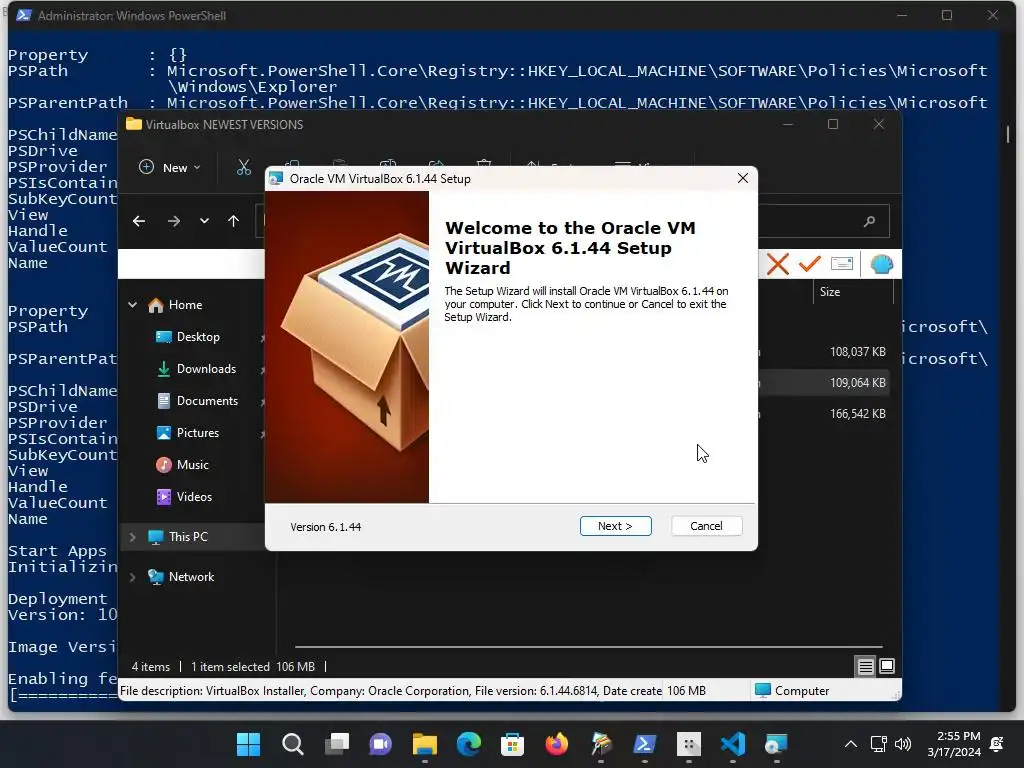Viewport: 1024px width, 768px height.
Task: Expand the Network node
Action: pyautogui.click(x=133, y=577)
